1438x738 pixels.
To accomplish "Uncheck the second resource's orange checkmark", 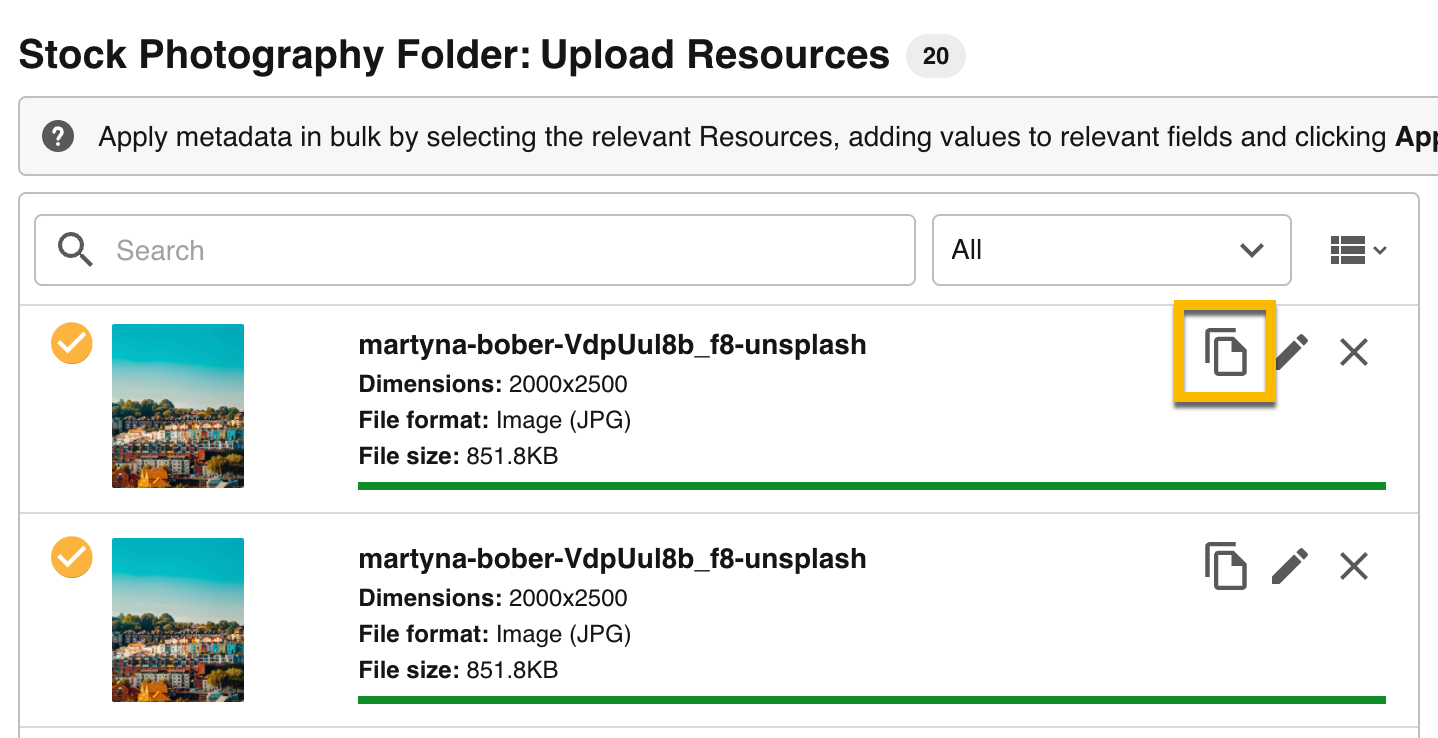I will [72, 558].
